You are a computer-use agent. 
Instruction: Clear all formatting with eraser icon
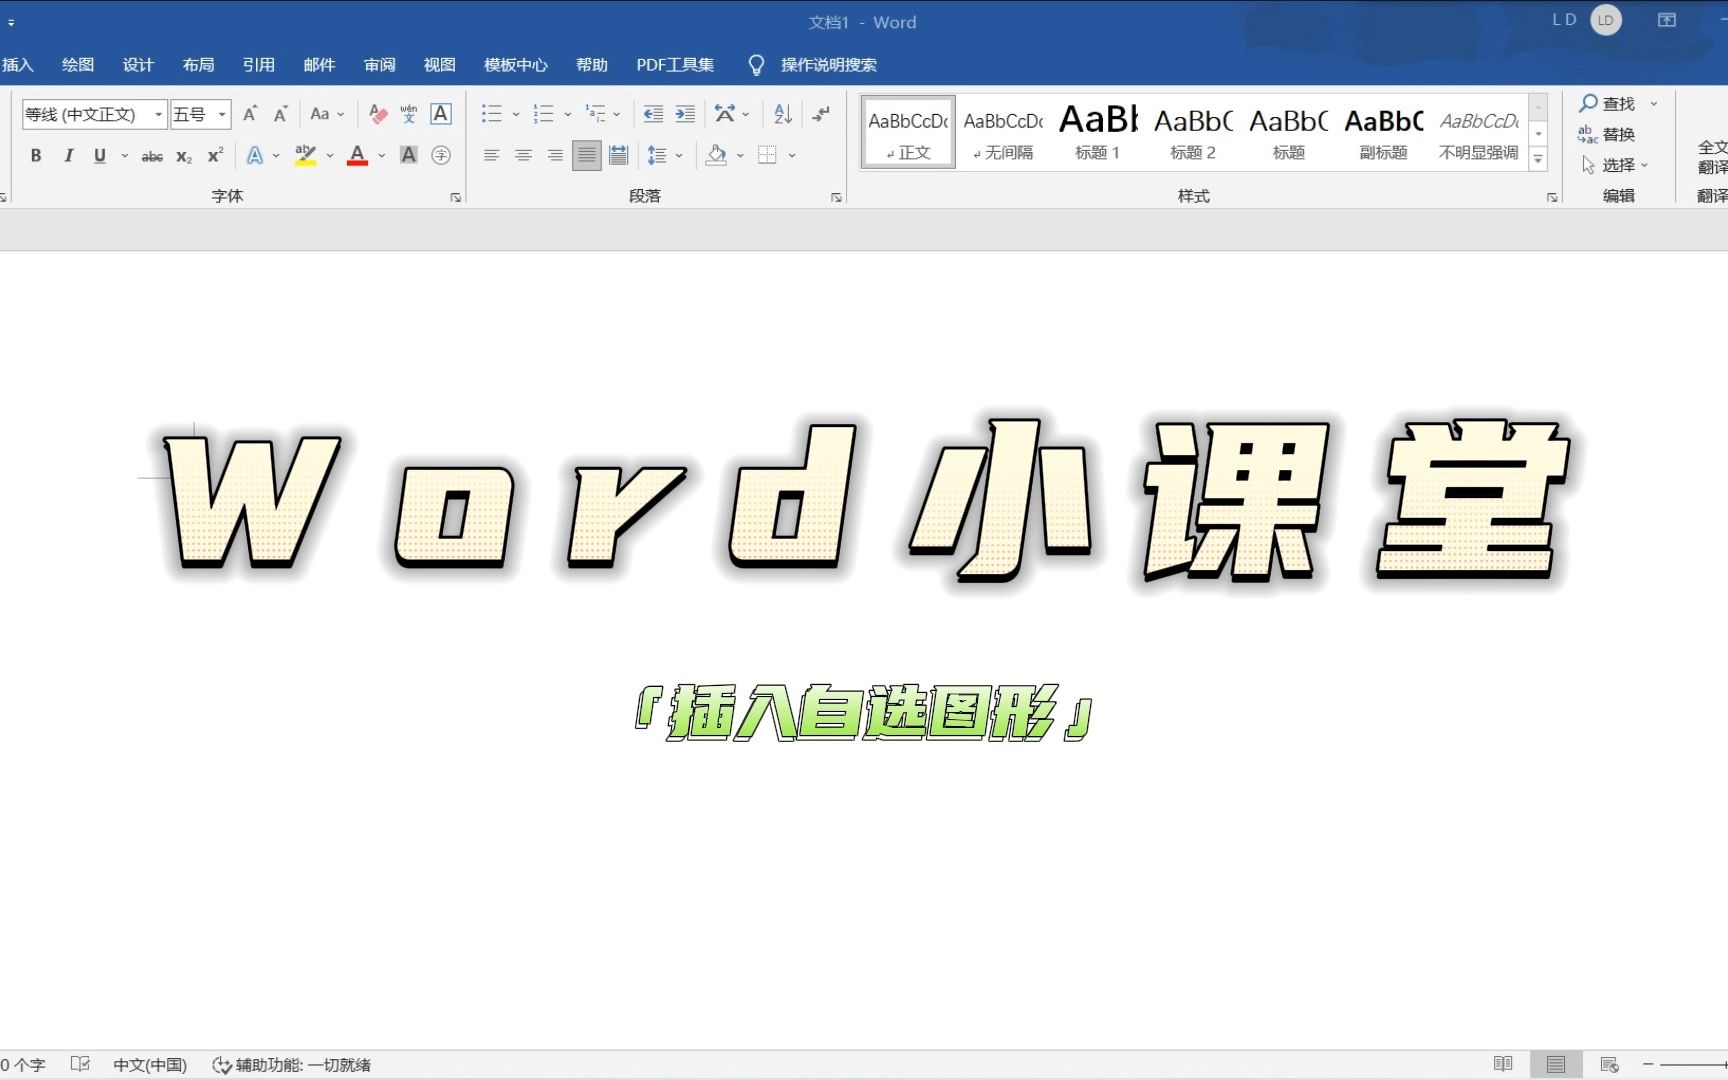378,114
